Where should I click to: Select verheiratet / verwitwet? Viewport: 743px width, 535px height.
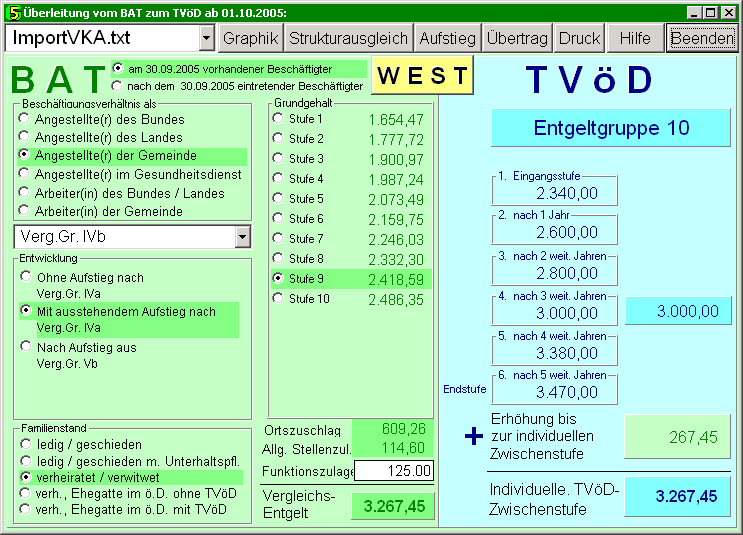[131, 477]
